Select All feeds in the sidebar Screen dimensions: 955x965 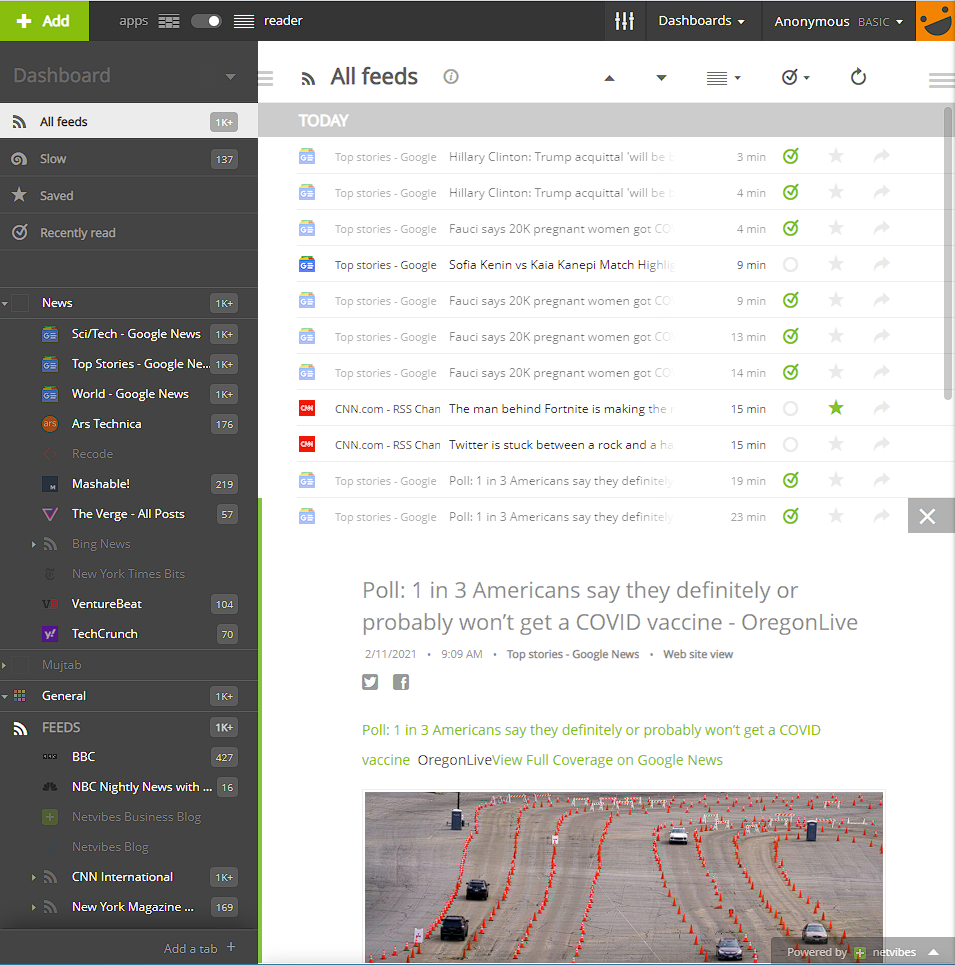[129, 122]
